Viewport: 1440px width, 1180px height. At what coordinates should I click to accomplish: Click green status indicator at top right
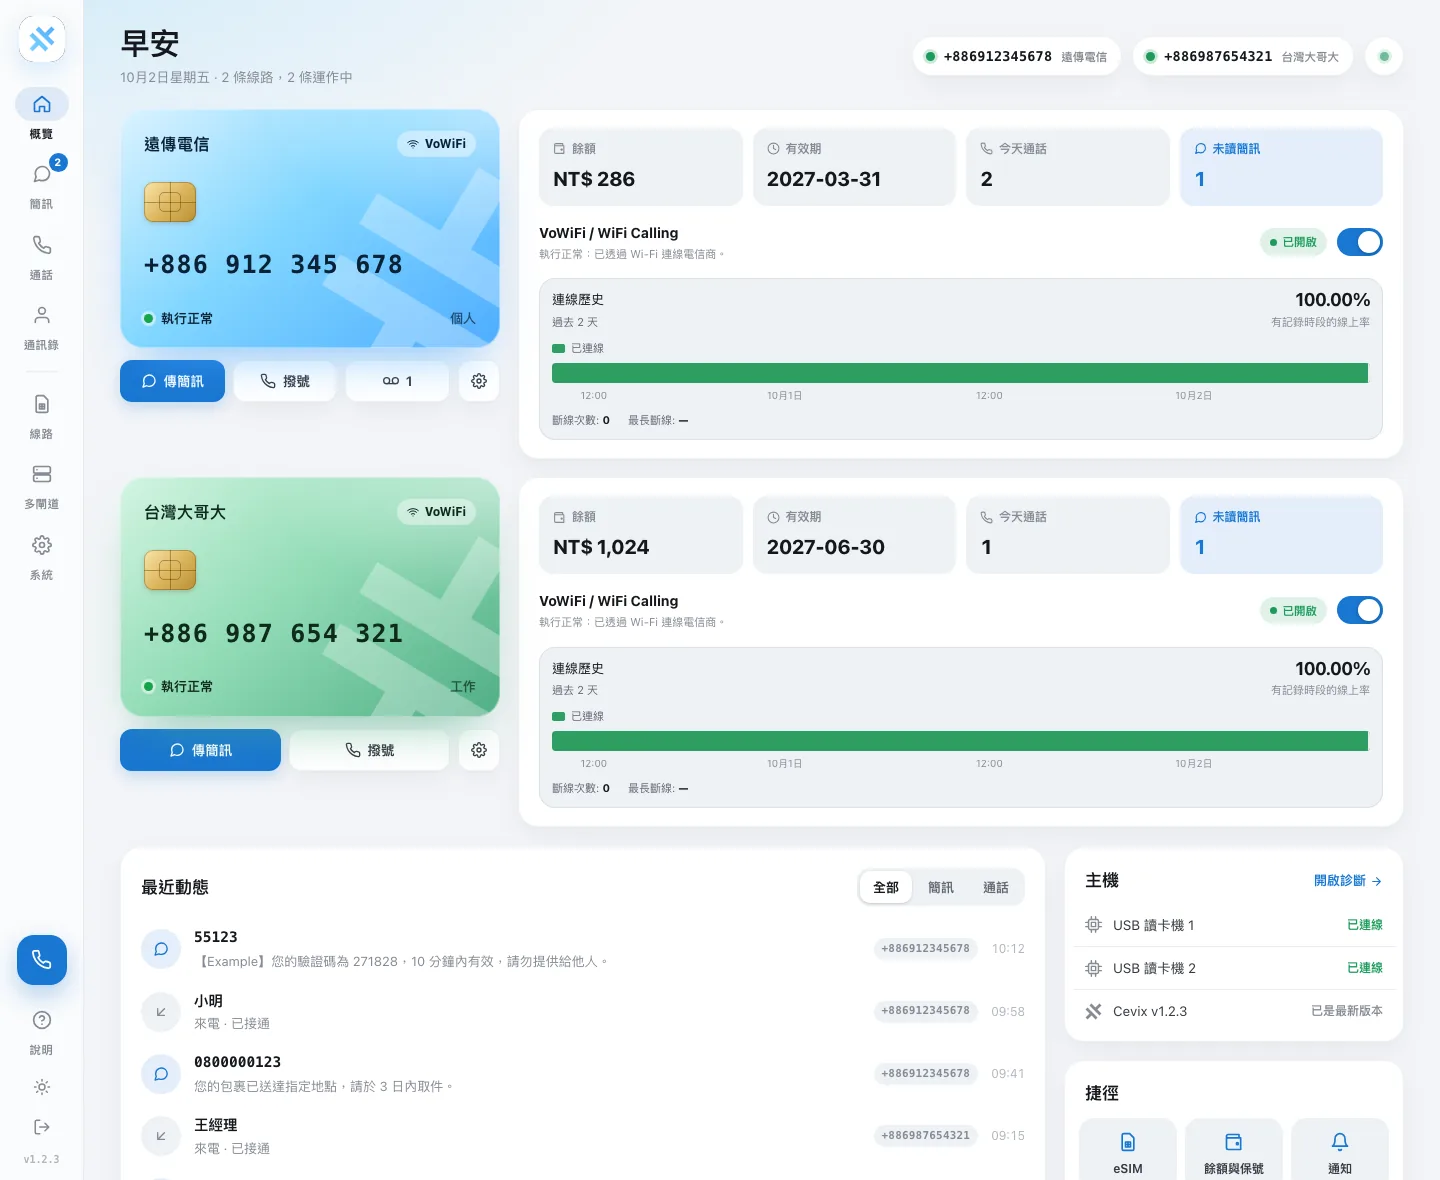[x=1384, y=57]
